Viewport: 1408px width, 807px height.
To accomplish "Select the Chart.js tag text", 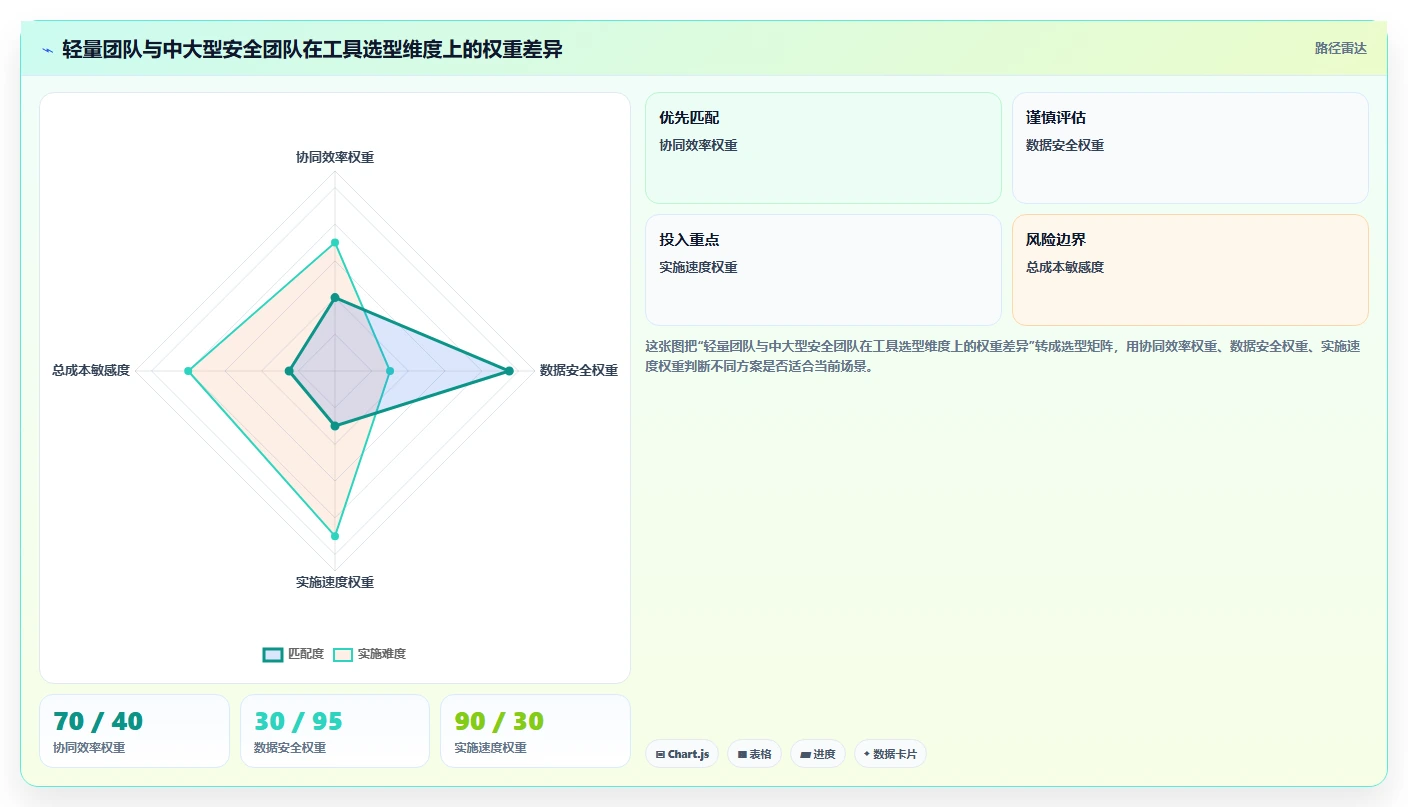I will (688, 754).
